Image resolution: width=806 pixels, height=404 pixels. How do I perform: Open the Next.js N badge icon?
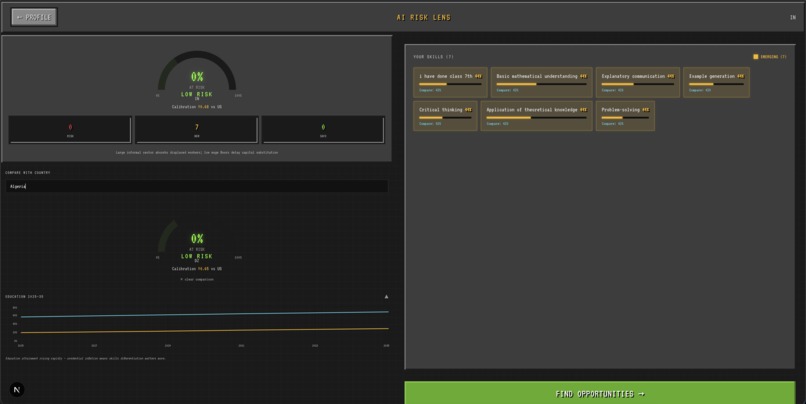(x=16, y=390)
